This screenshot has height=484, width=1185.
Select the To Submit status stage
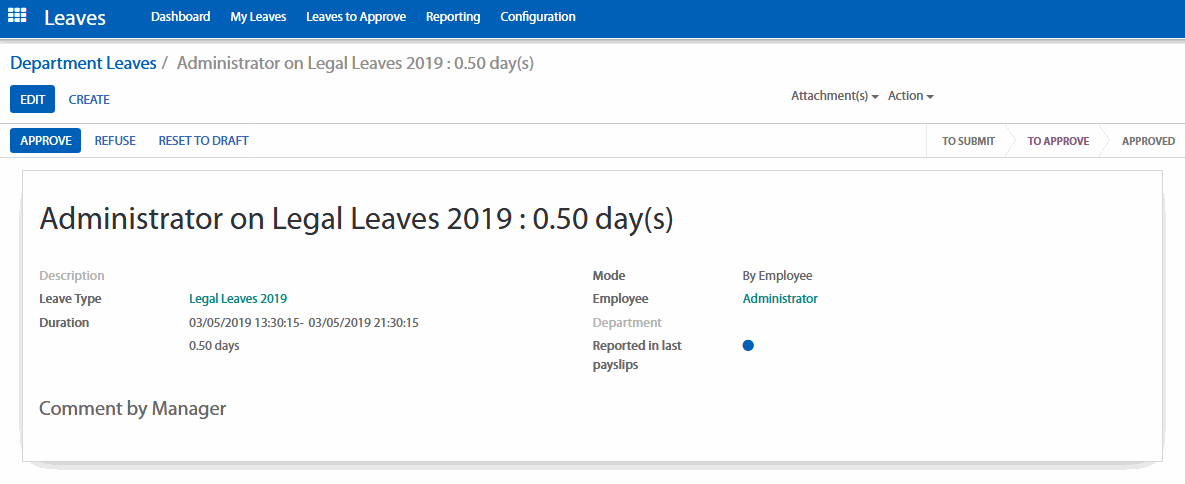tap(968, 141)
